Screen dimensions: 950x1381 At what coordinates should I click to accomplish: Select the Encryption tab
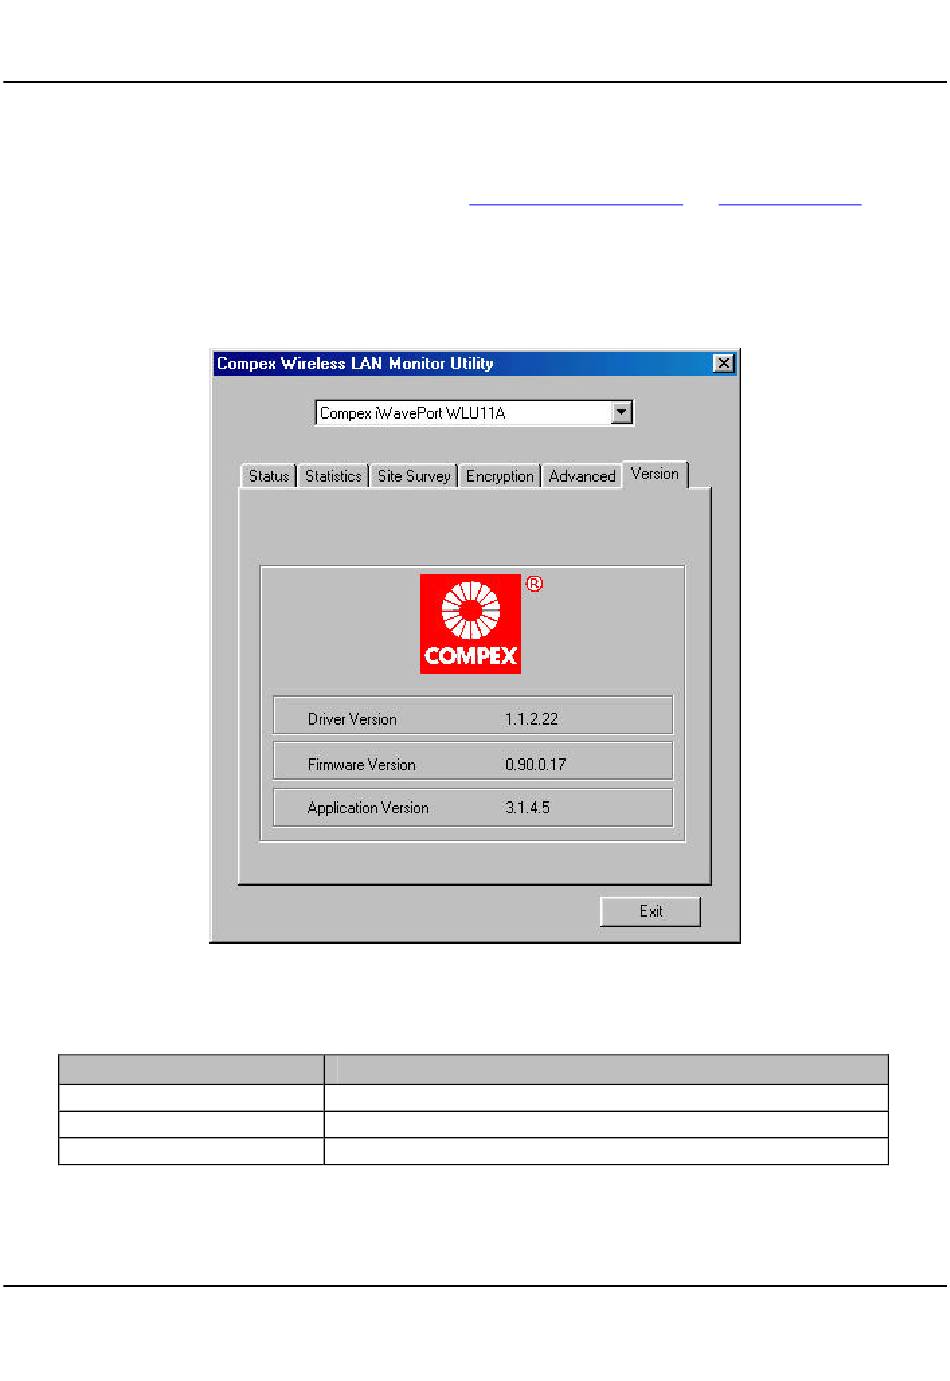pyautogui.click(x=499, y=476)
